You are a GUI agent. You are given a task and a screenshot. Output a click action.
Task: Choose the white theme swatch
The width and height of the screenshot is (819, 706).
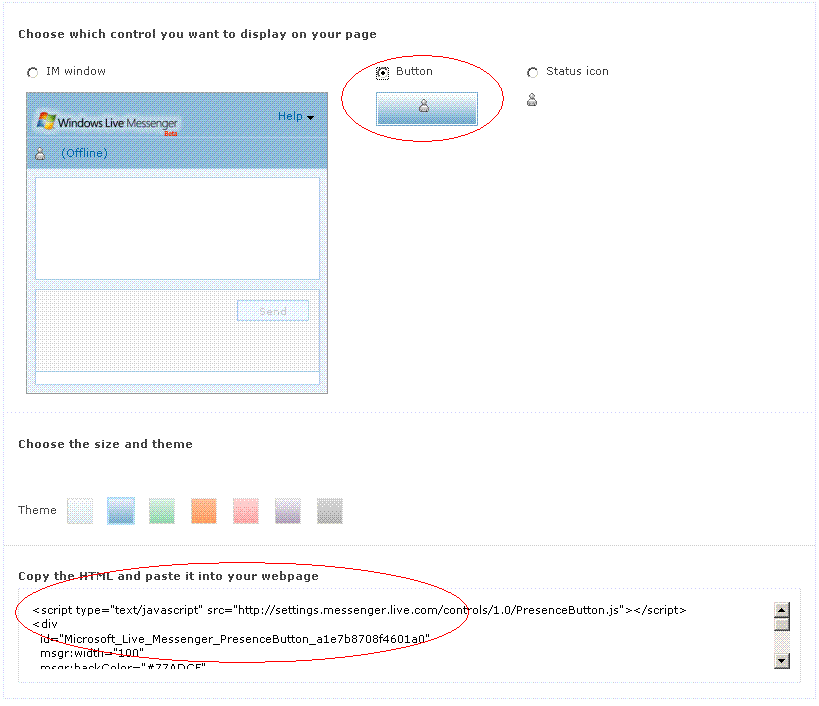80,511
